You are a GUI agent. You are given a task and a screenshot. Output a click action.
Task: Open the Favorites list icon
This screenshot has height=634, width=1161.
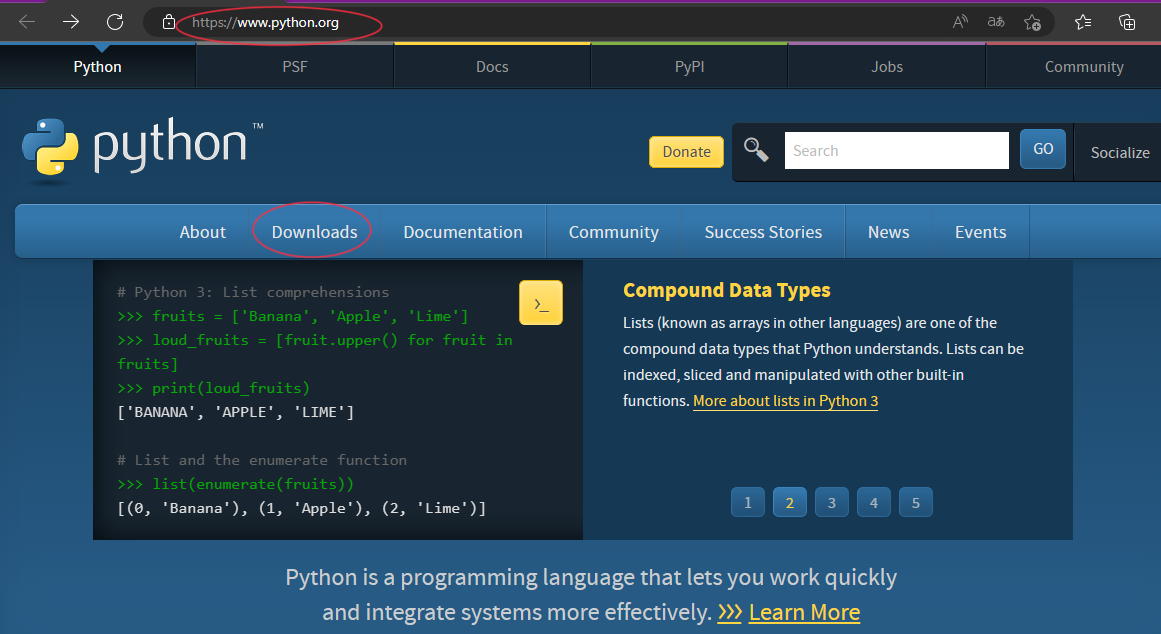tap(1083, 22)
